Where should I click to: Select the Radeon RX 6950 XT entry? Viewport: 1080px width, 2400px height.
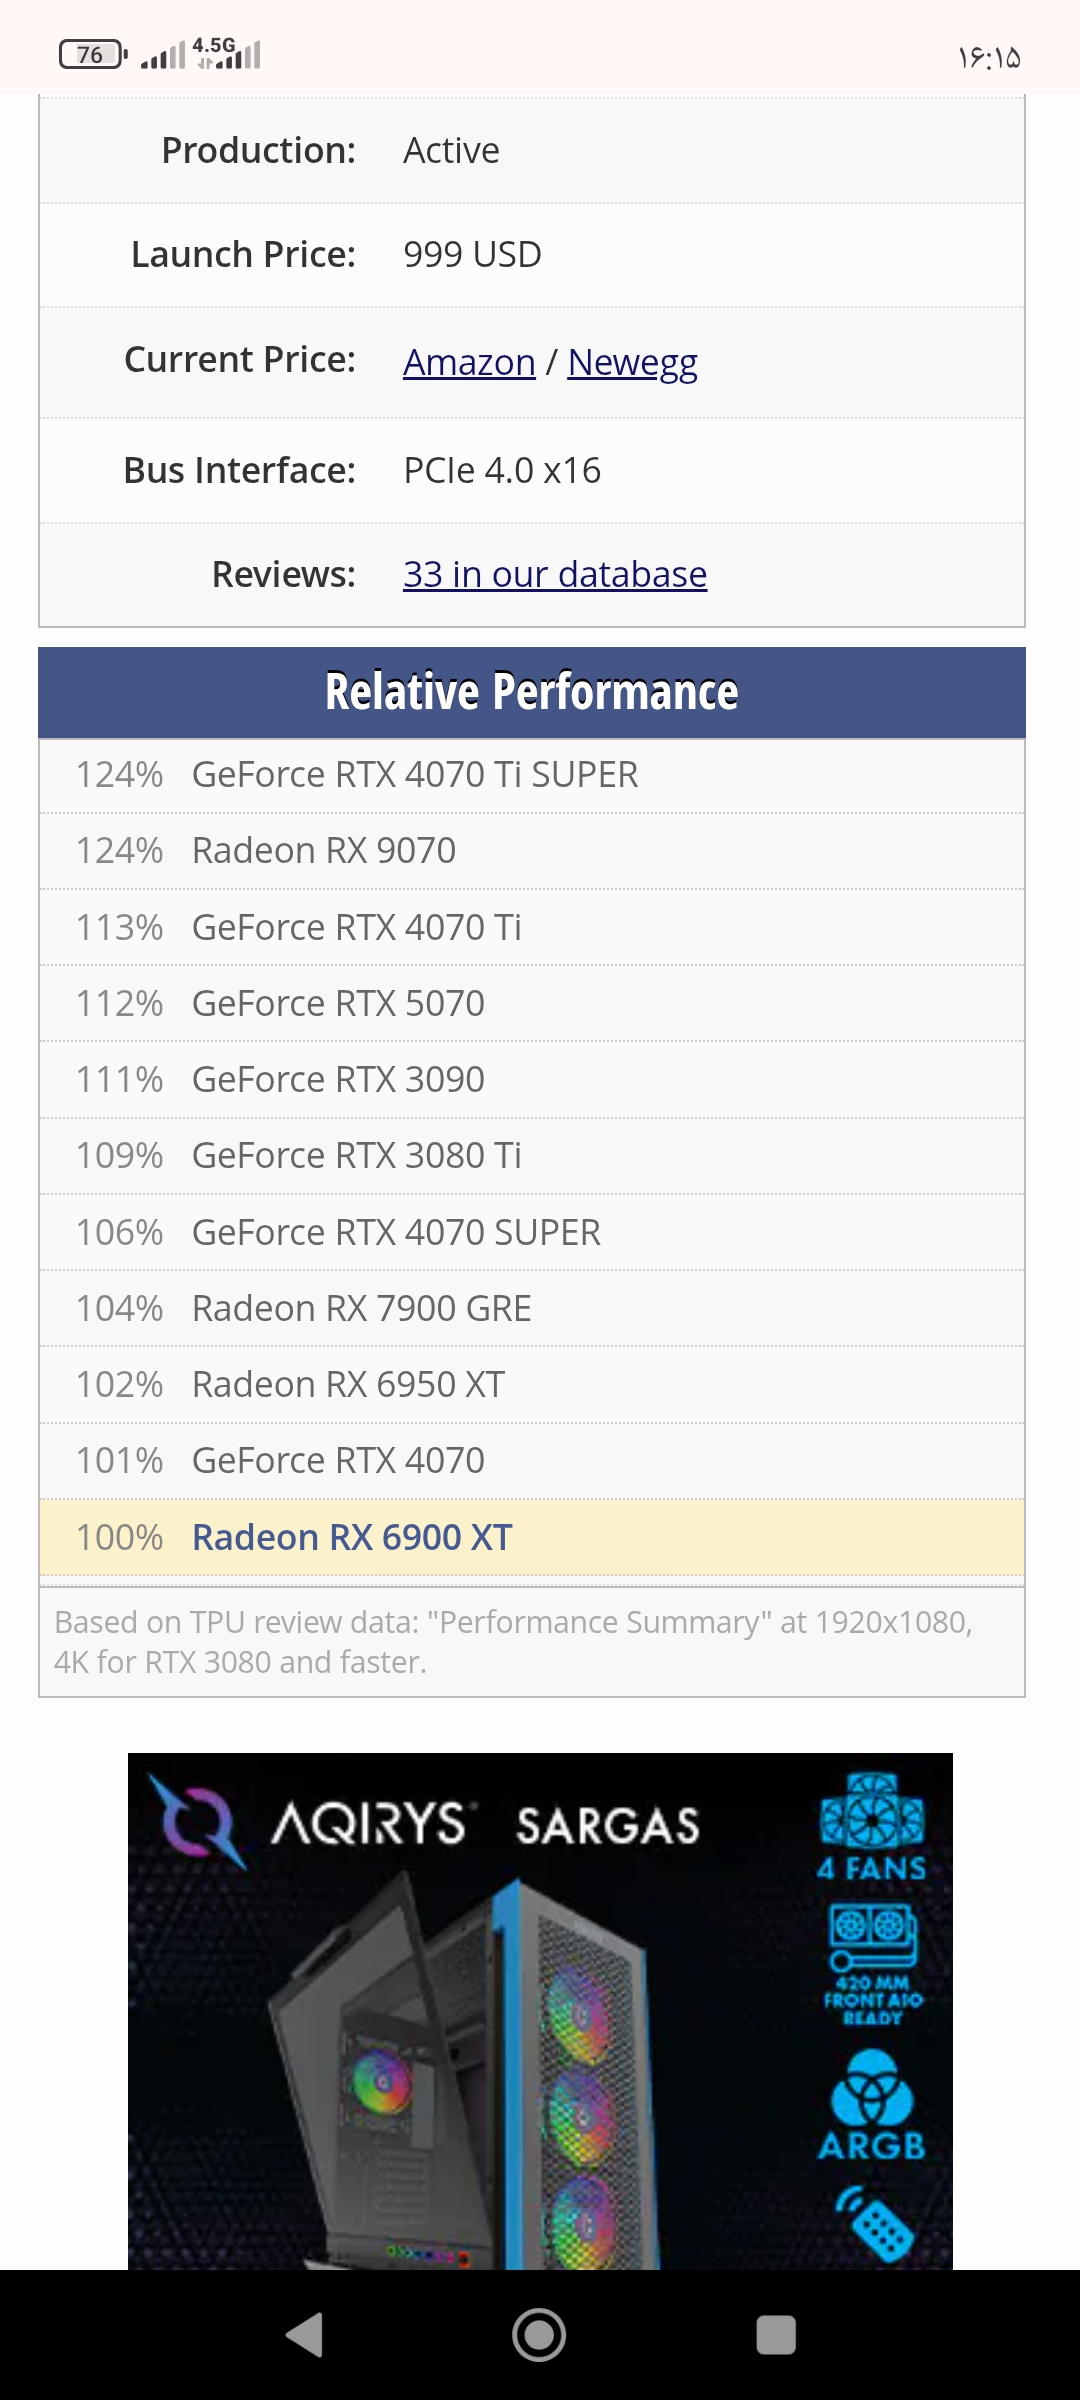[x=532, y=1385]
